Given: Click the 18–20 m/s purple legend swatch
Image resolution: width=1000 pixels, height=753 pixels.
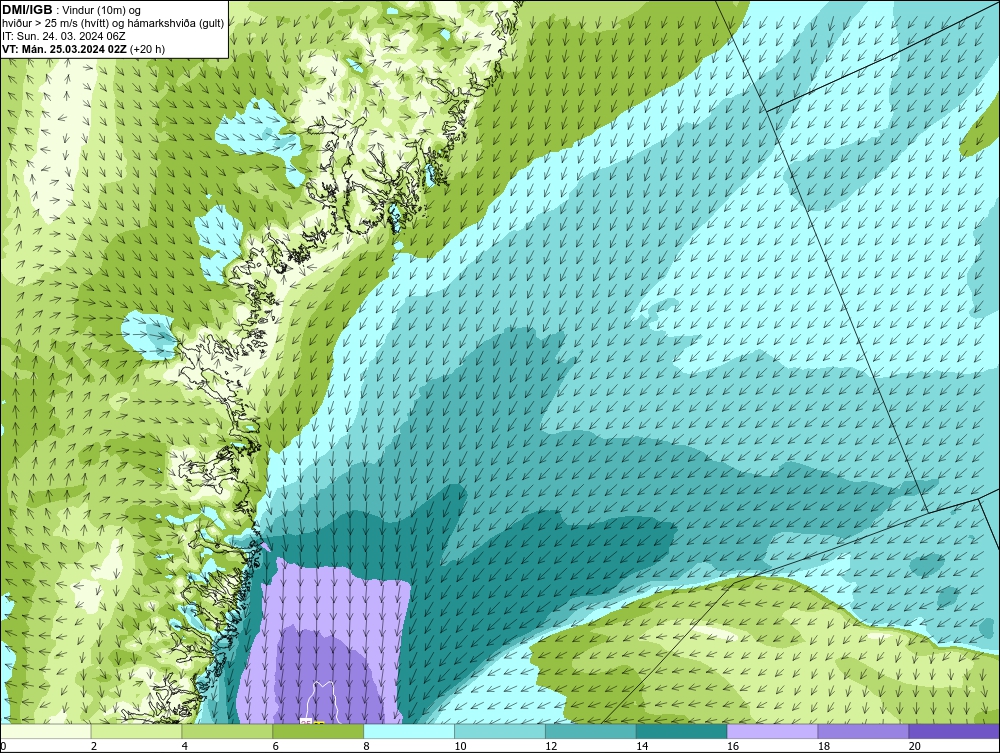Looking at the screenshot, I should tap(864, 731).
